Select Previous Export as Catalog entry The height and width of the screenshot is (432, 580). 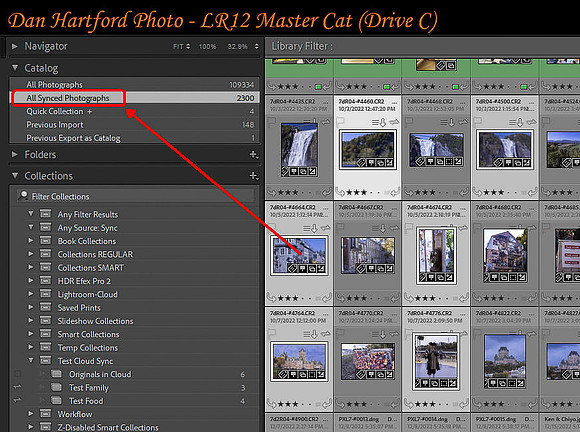tap(134, 138)
